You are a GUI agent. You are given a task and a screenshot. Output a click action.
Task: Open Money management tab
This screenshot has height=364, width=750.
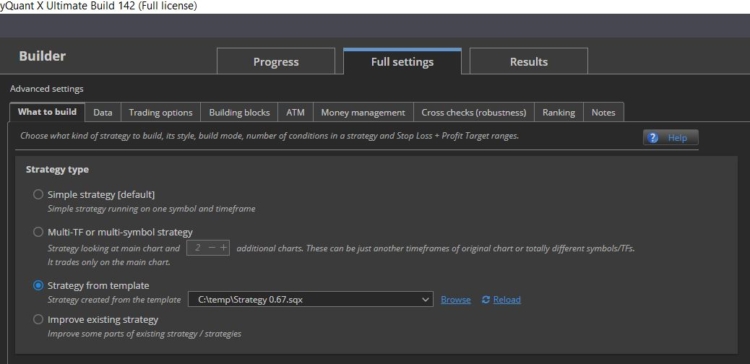point(363,112)
